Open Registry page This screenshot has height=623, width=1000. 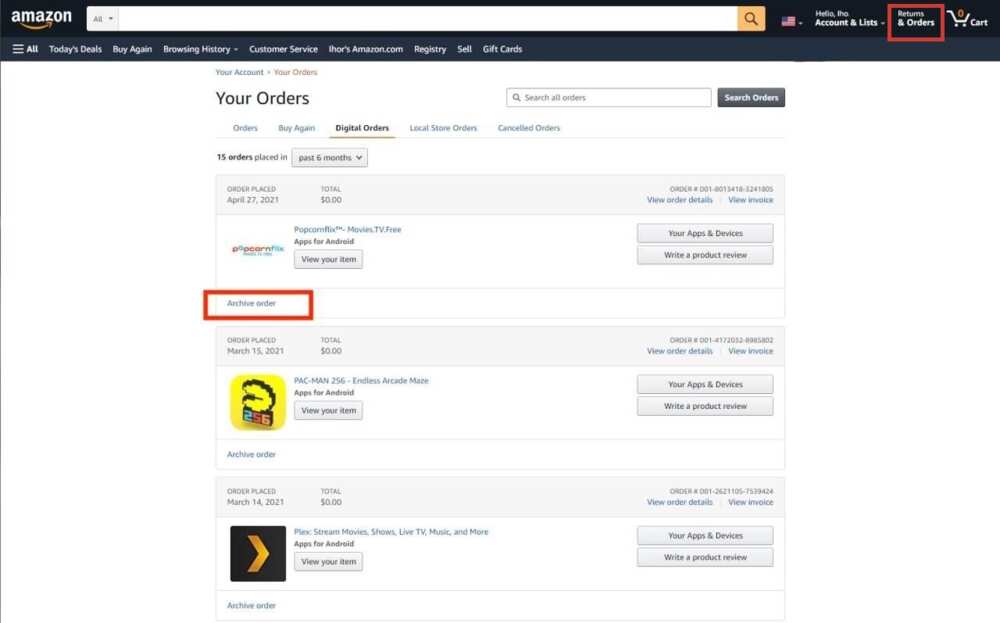430,49
